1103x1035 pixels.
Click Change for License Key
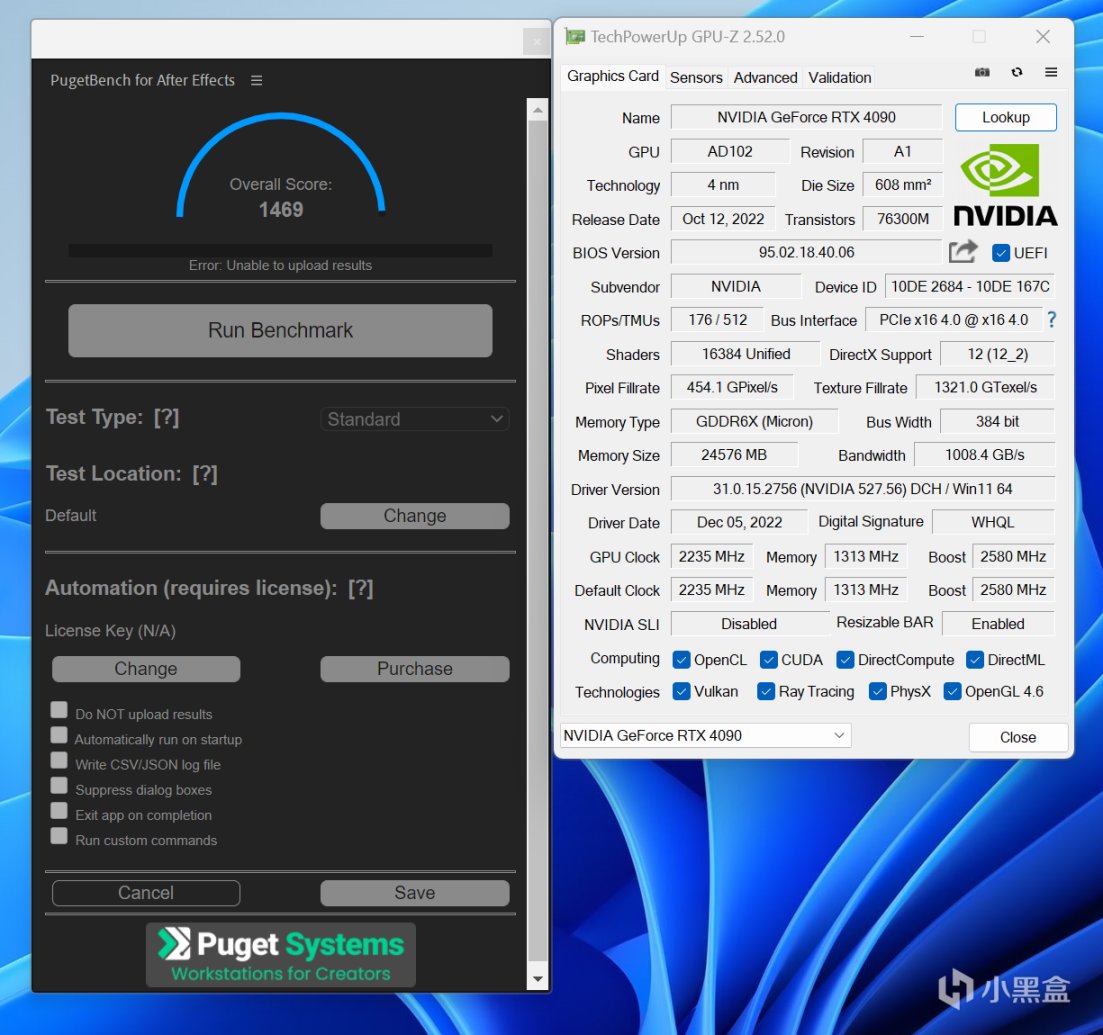point(146,669)
